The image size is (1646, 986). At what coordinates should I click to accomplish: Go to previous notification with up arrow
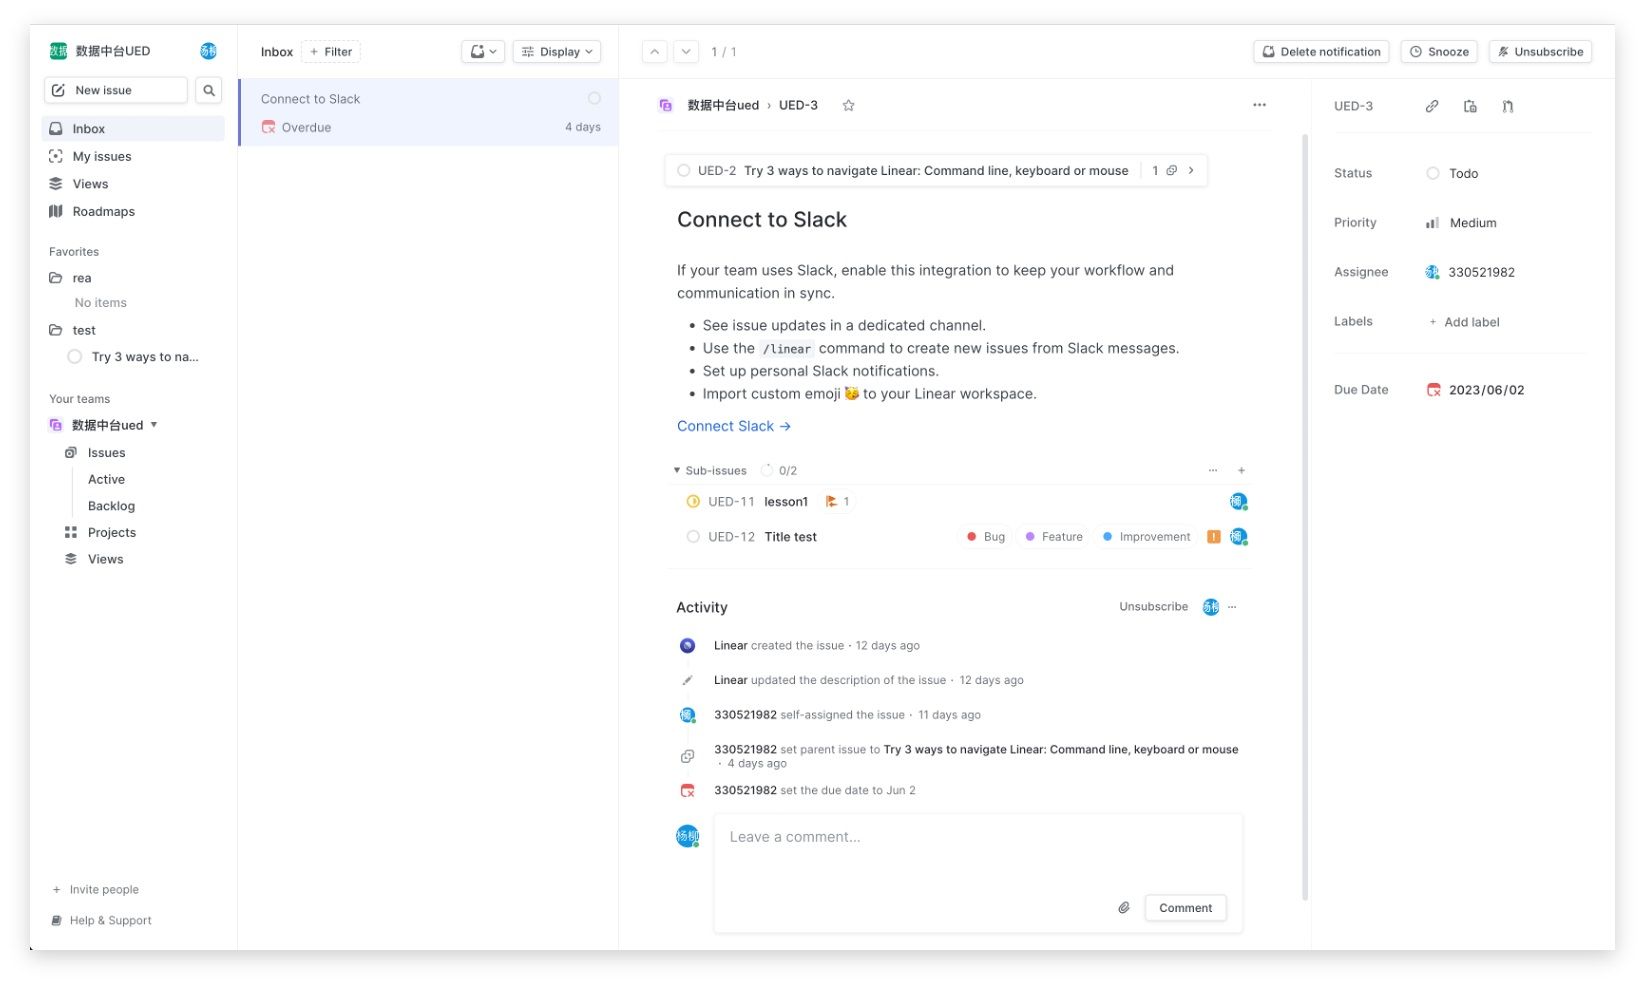tap(654, 52)
